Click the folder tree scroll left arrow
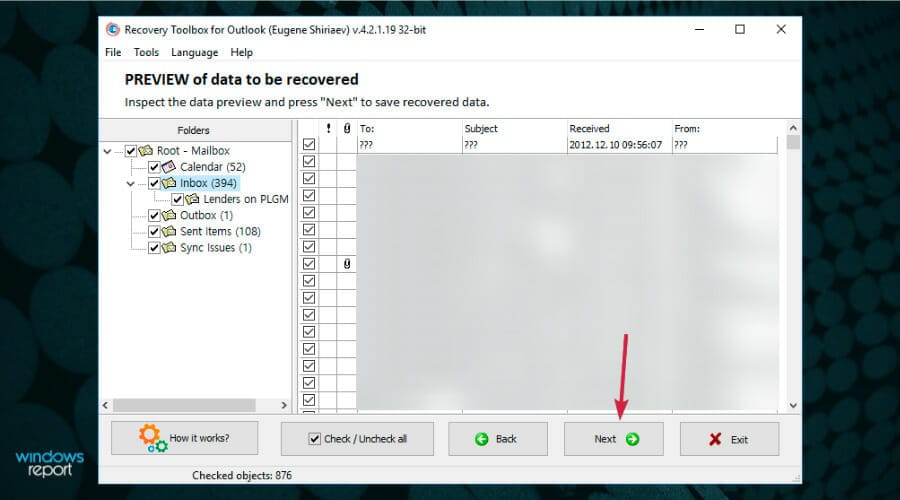The height and width of the screenshot is (500, 900). pyautogui.click(x=106, y=405)
